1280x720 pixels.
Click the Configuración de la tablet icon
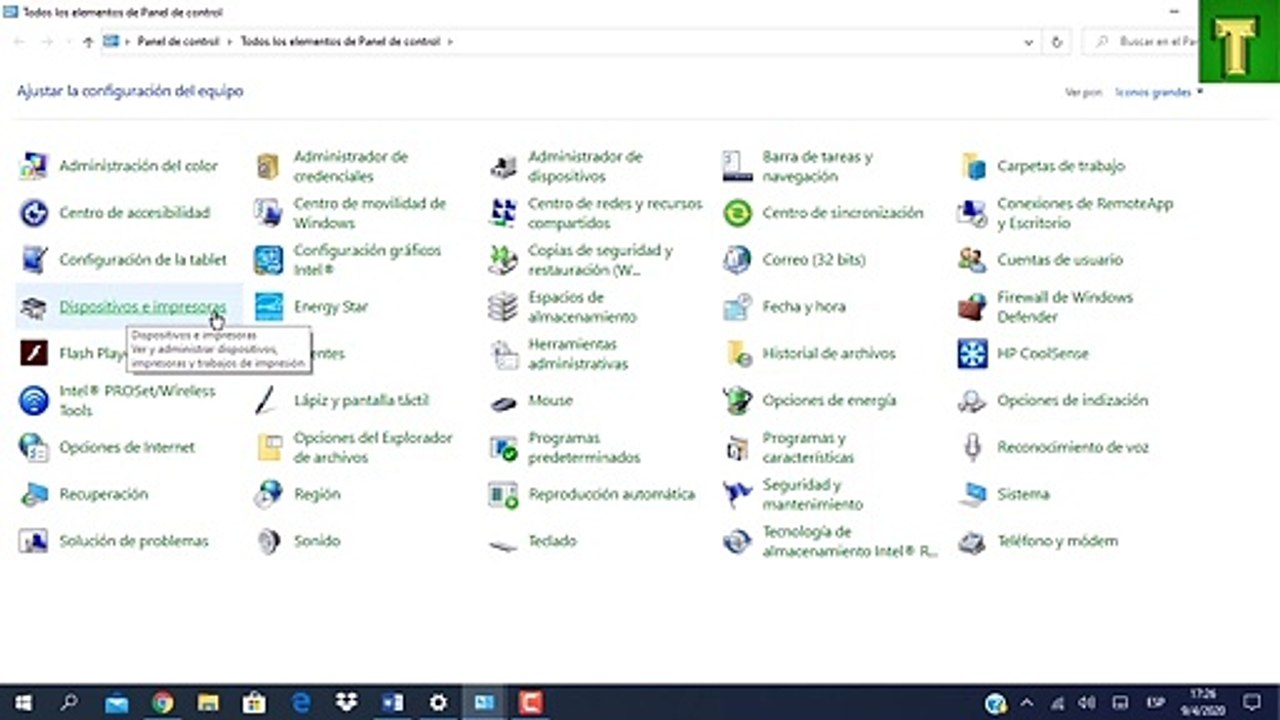click(x=34, y=260)
